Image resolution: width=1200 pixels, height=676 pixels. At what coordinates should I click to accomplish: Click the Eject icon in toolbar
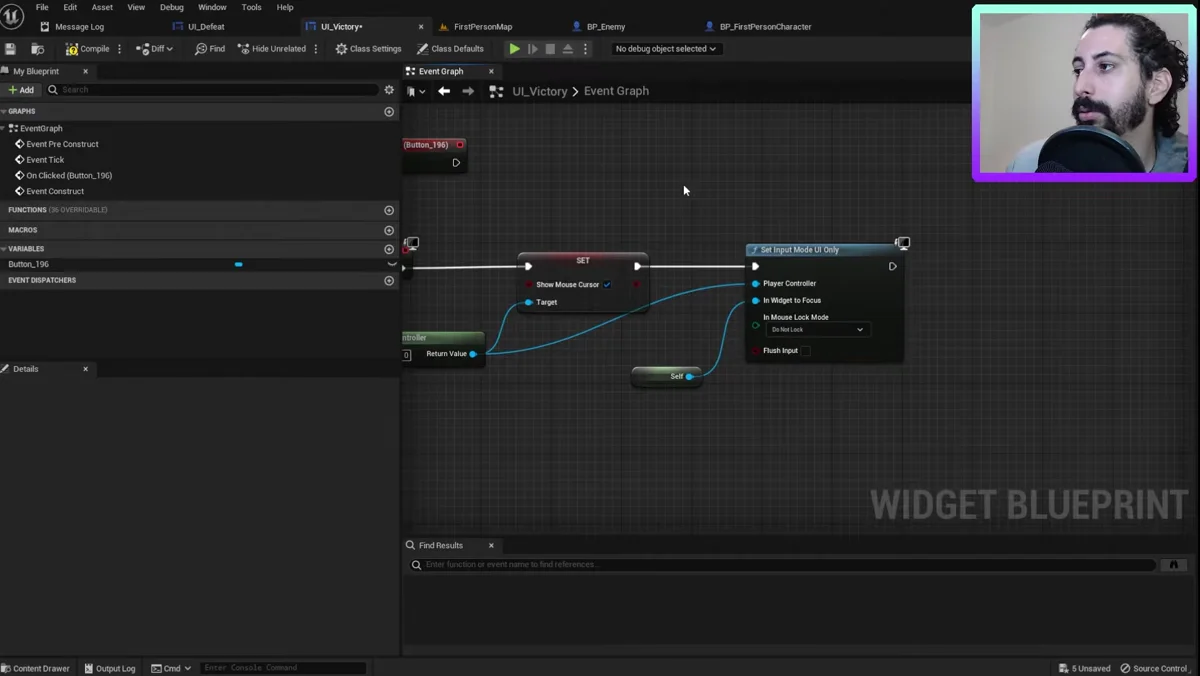click(x=568, y=49)
